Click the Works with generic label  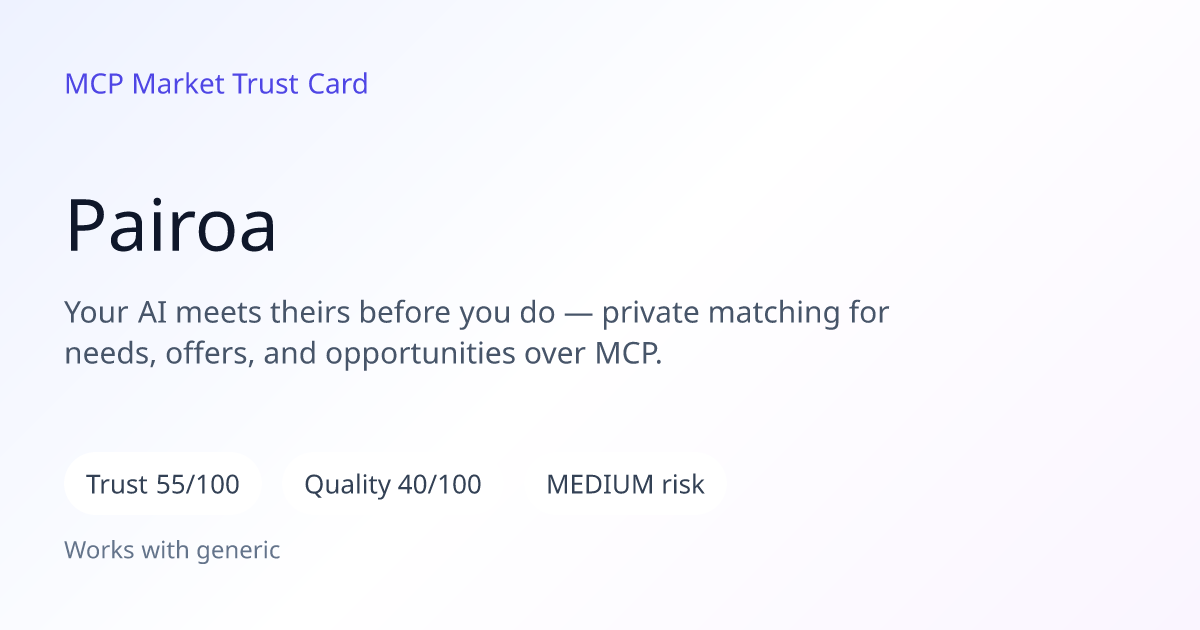click(172, 550)
